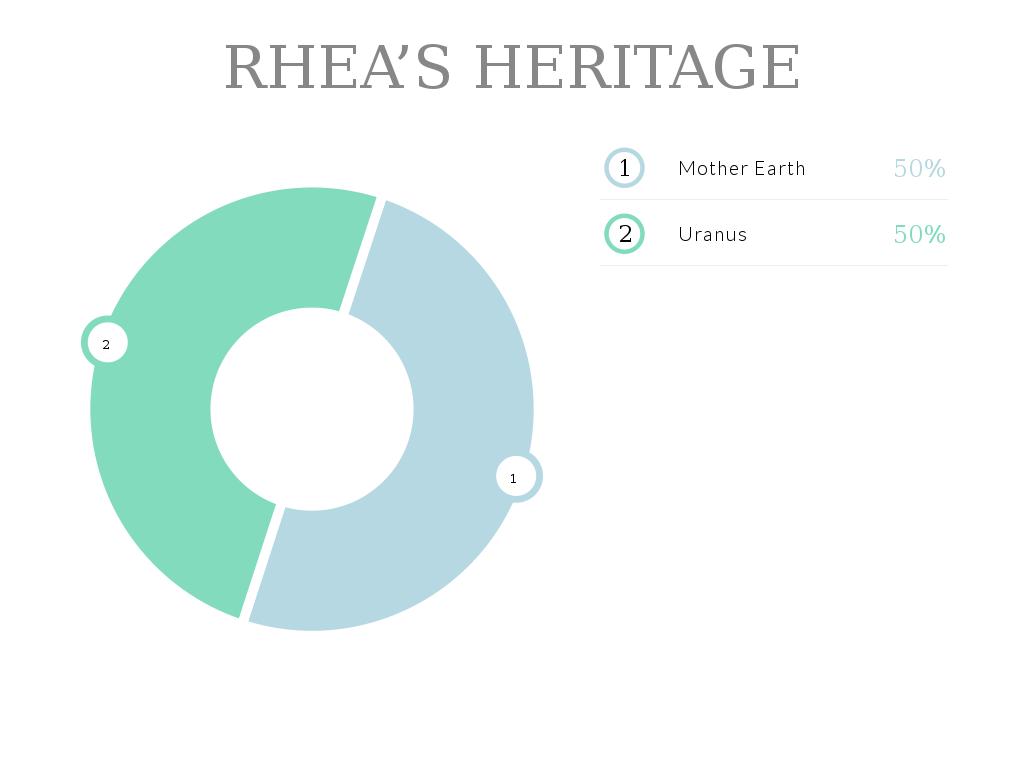1024x768 pixels.
Task: Click the divider line below Mother Earth row
Action: pos(774,200)
